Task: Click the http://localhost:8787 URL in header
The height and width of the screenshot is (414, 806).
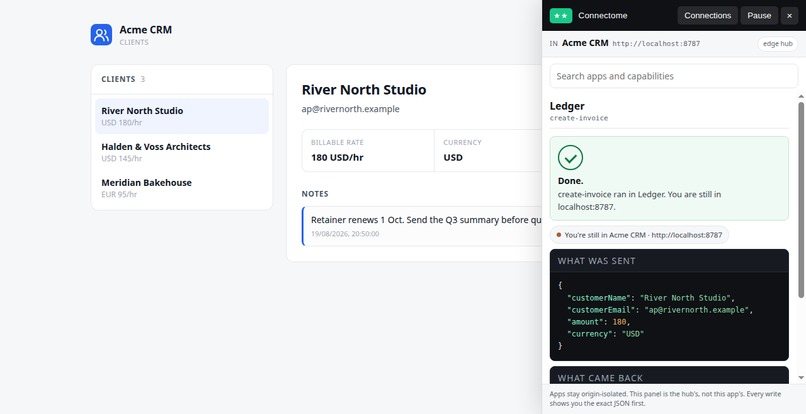Action: [656, 44]
